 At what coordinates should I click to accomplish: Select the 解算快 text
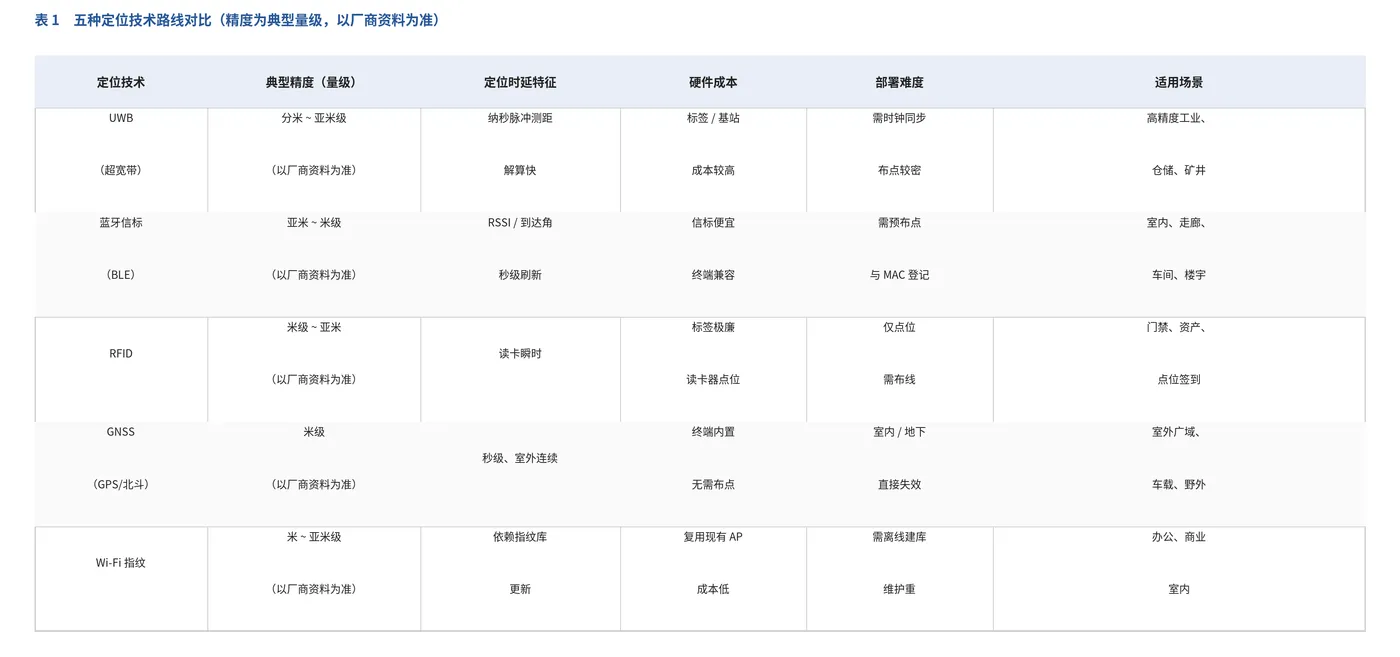coord(520,170)
